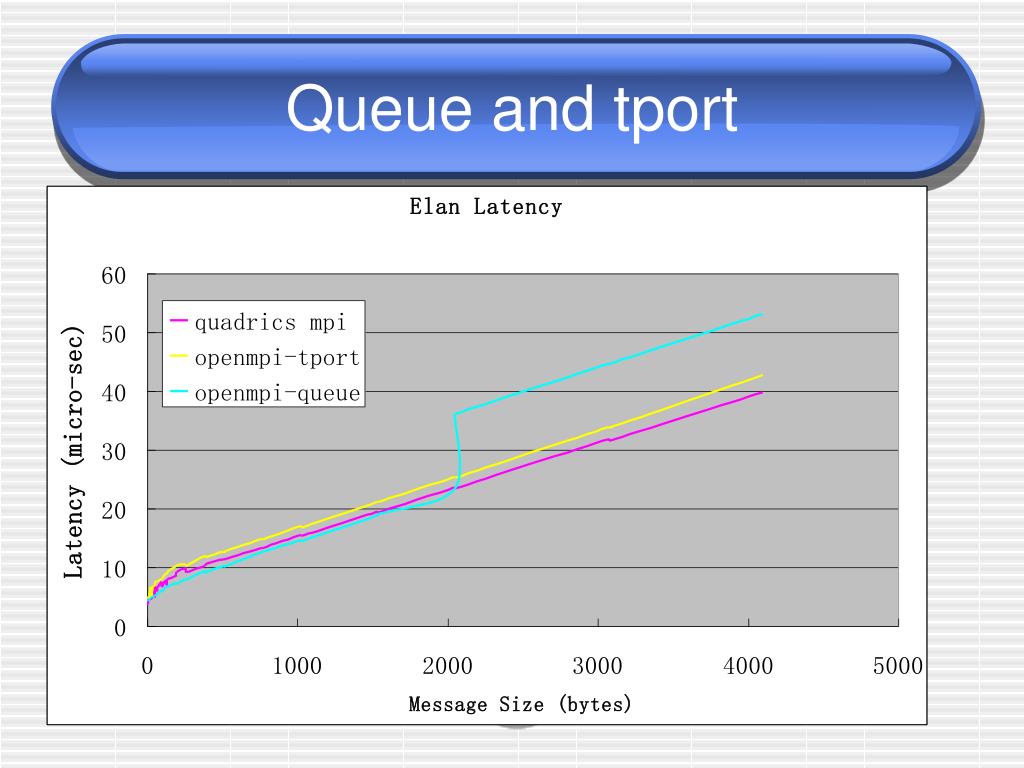Click the y-axis value 10

tap(114, 569)
